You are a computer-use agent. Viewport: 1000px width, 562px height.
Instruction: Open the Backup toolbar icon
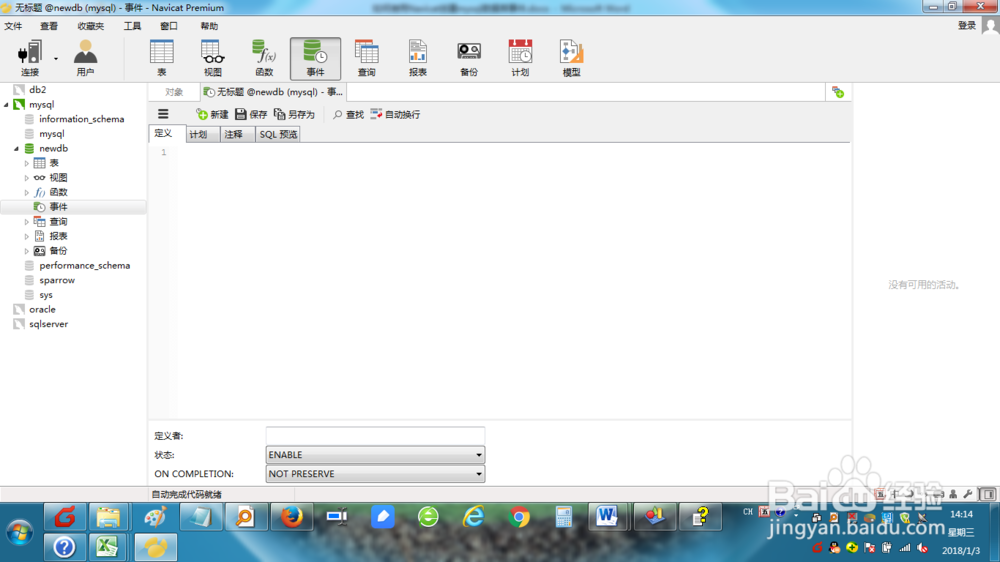(469, 58)
